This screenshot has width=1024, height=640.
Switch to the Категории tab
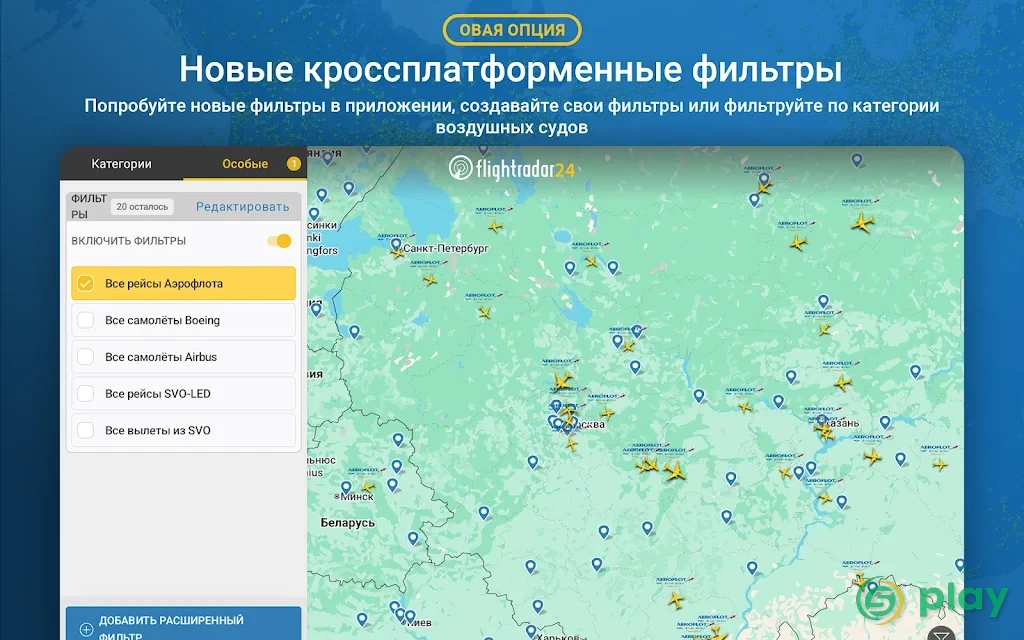coord(121,164)
